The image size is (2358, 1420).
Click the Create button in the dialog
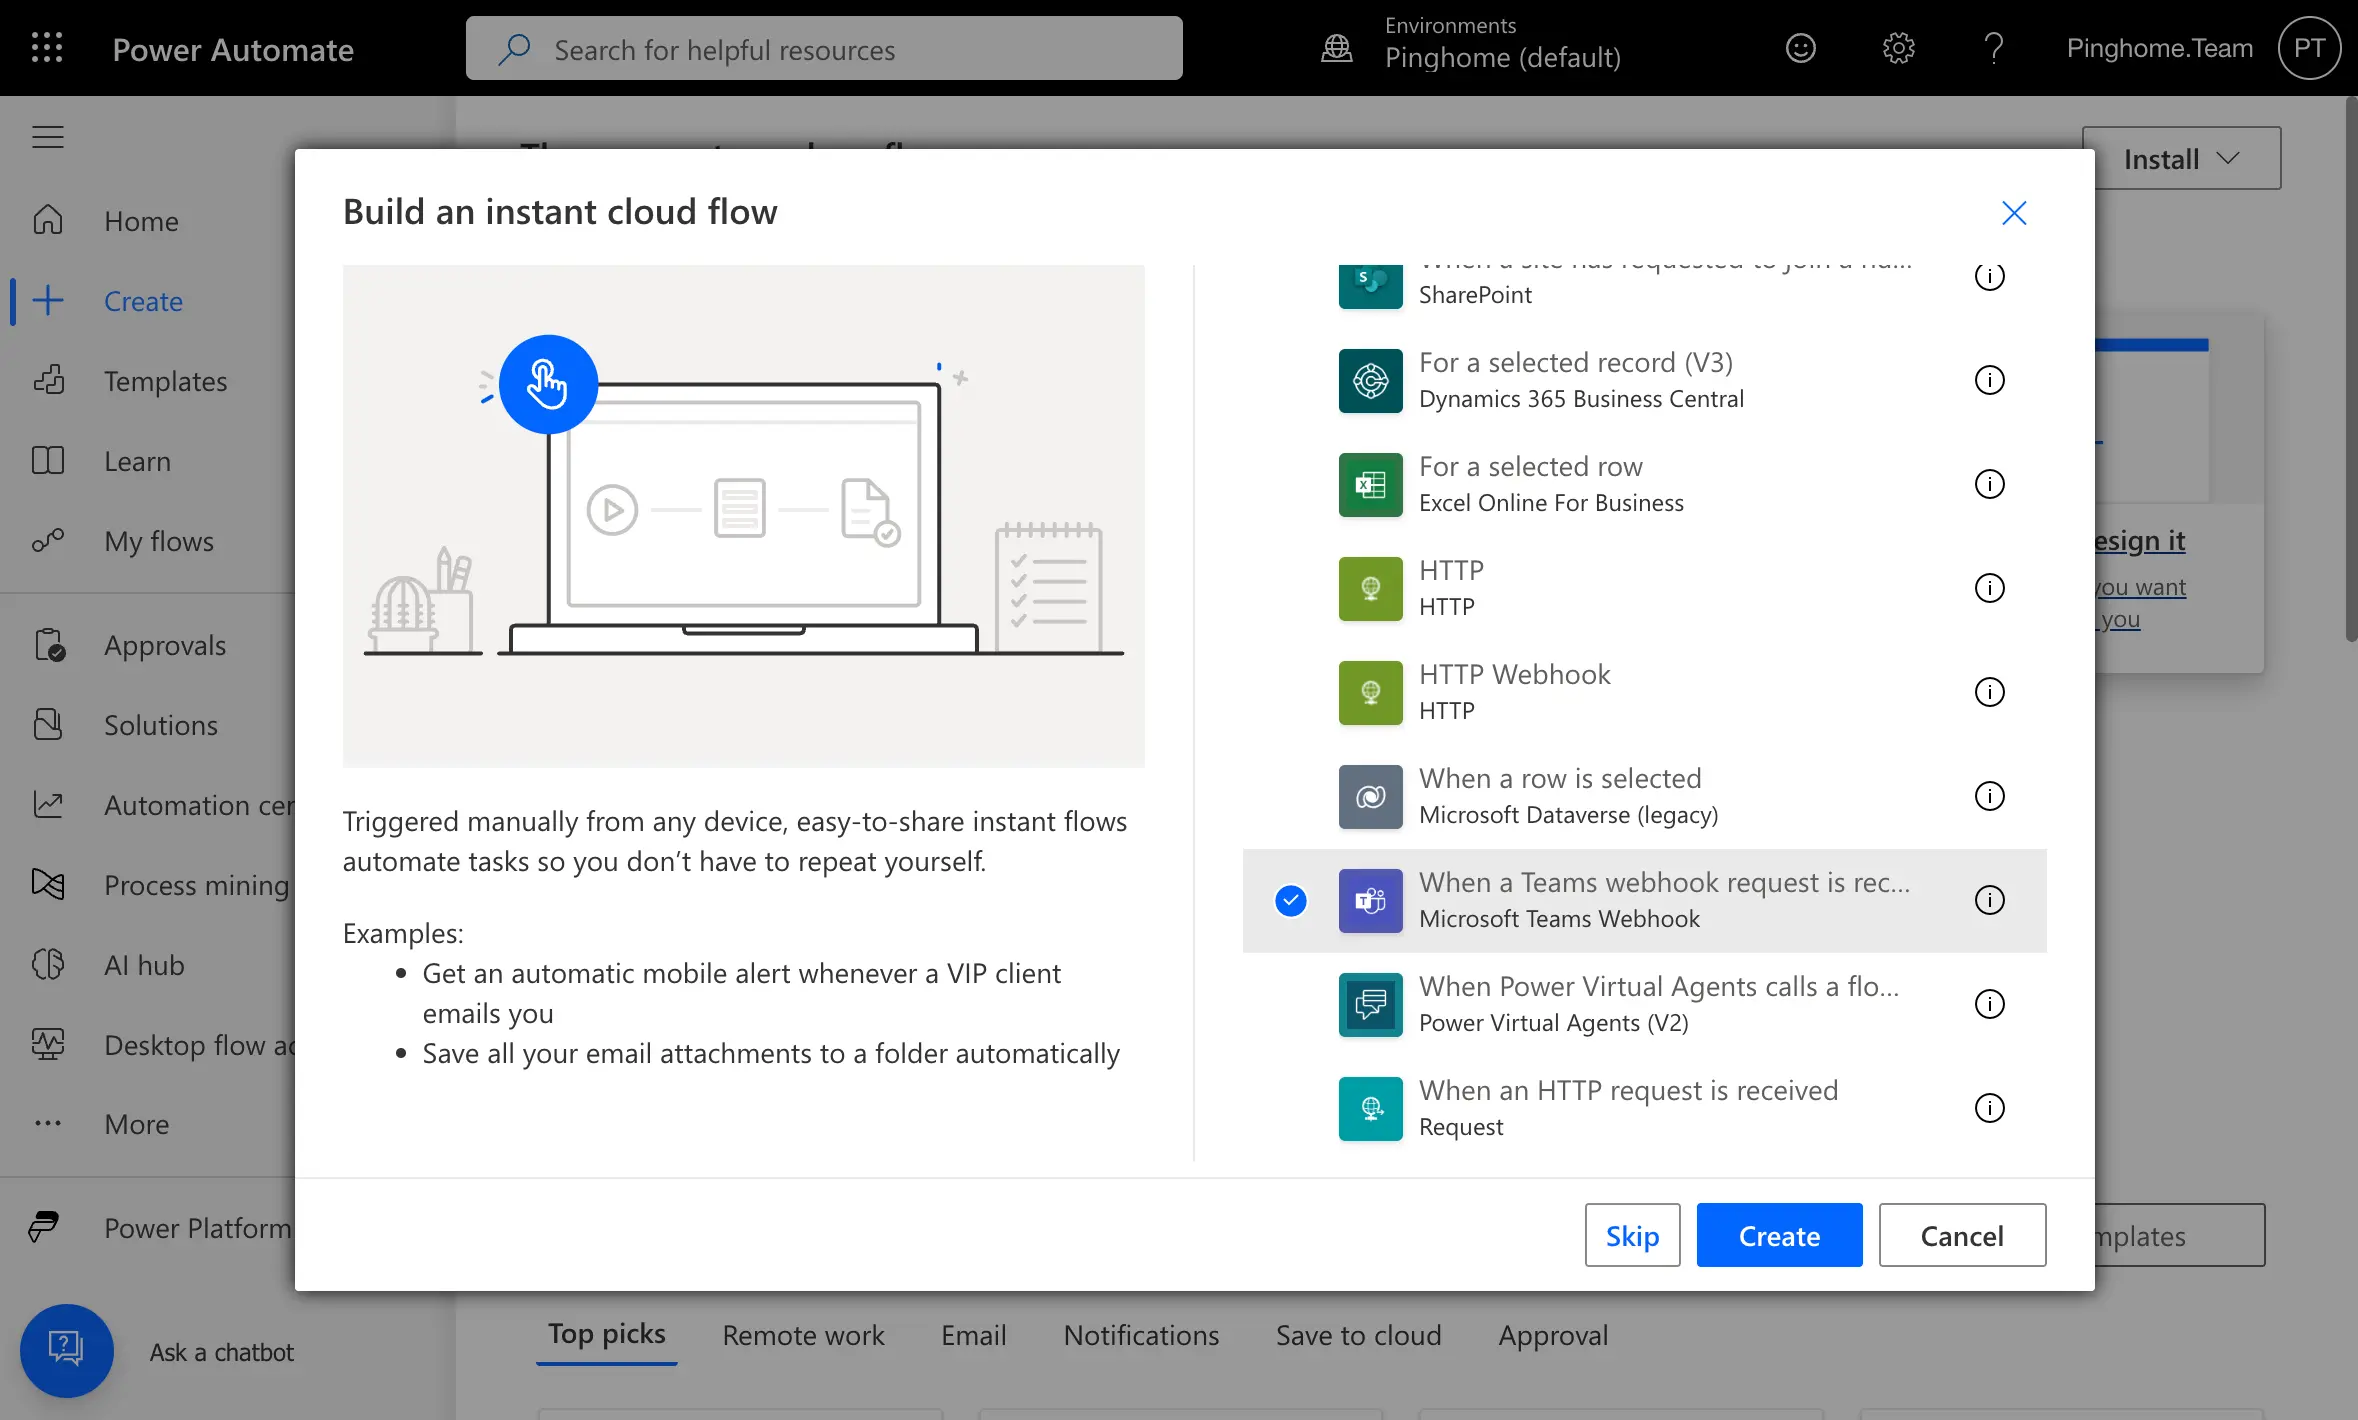(x=1779, y=1235)
